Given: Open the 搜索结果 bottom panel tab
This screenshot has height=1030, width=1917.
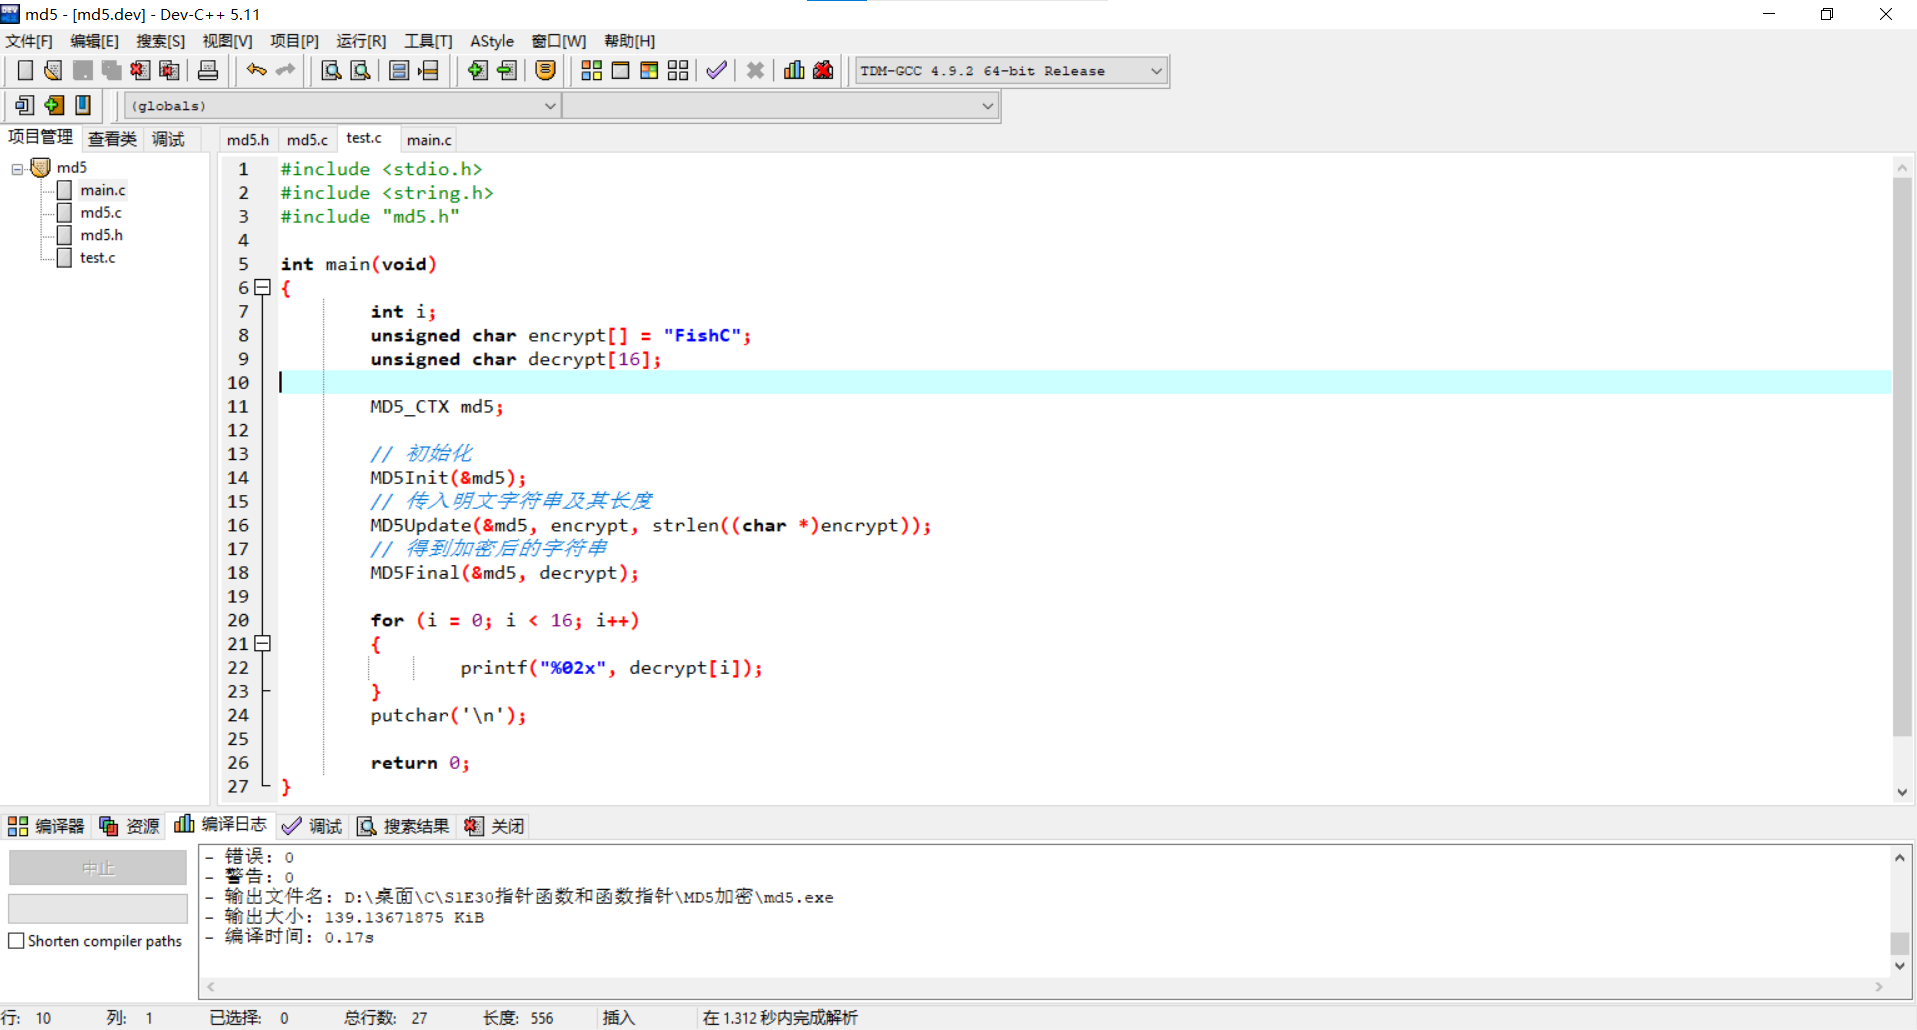Looking at the screenshot, I should 404,826.
